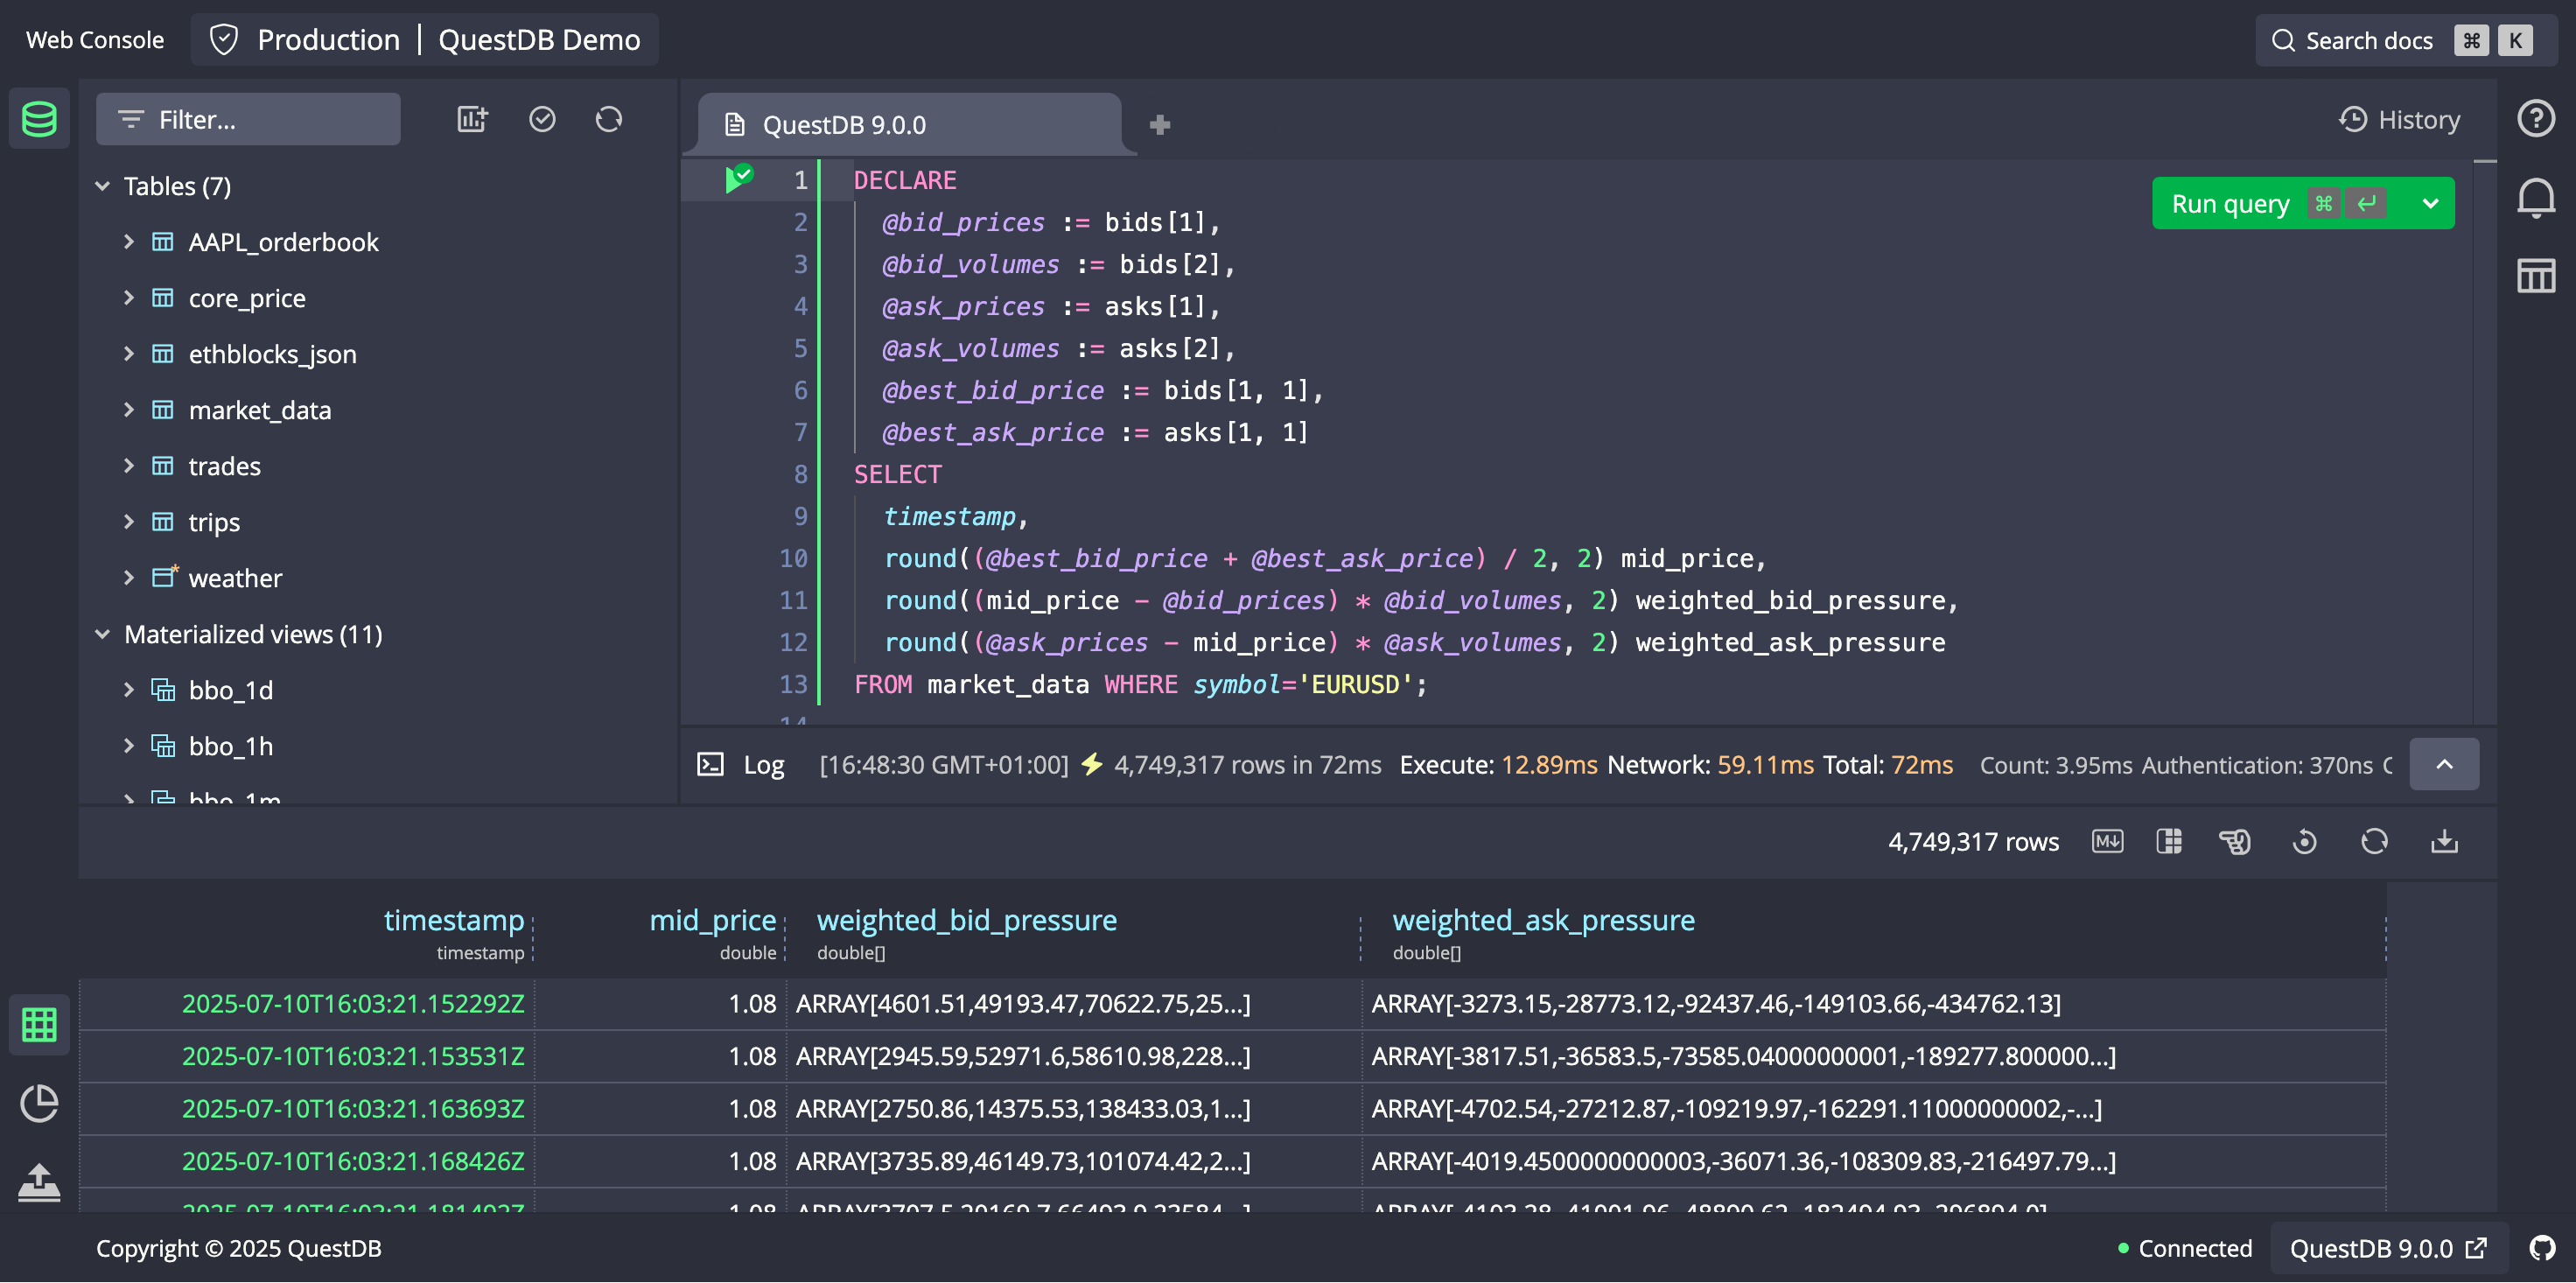Screen dimensions: 2576x1283
Task: Open the help question mark icon
Action: tap(2535, 118)
